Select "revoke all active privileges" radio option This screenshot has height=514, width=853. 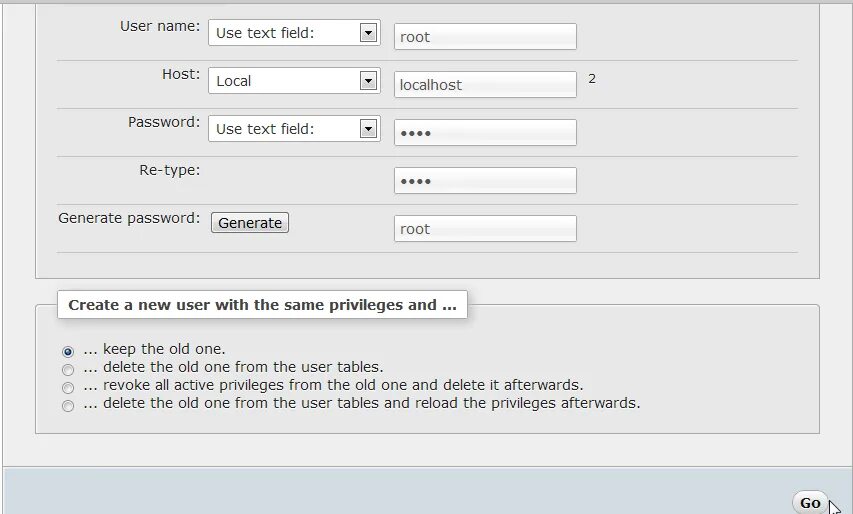coord(68,388)
